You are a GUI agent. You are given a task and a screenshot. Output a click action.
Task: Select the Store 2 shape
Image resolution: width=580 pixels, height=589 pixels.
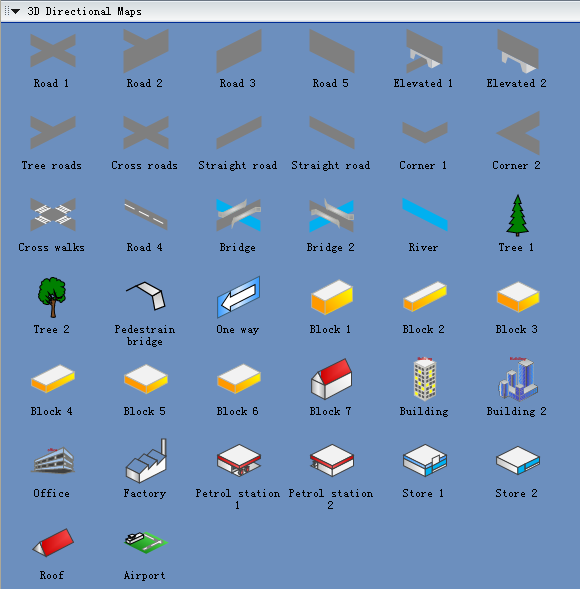(x=518, y=461)
